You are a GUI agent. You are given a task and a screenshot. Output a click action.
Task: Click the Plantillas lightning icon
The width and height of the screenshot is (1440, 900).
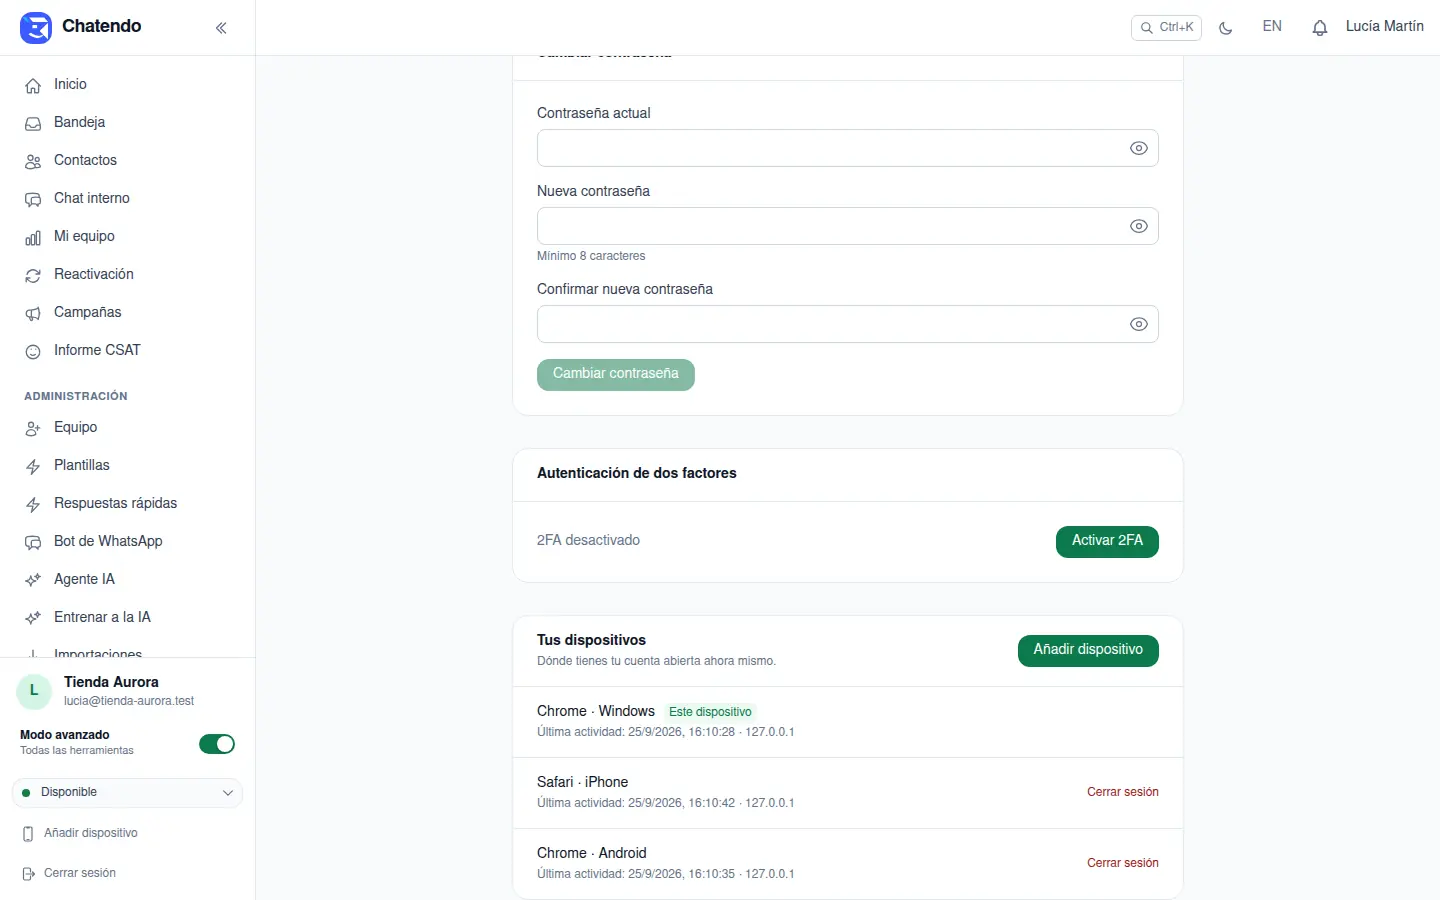tap(33, 467)
